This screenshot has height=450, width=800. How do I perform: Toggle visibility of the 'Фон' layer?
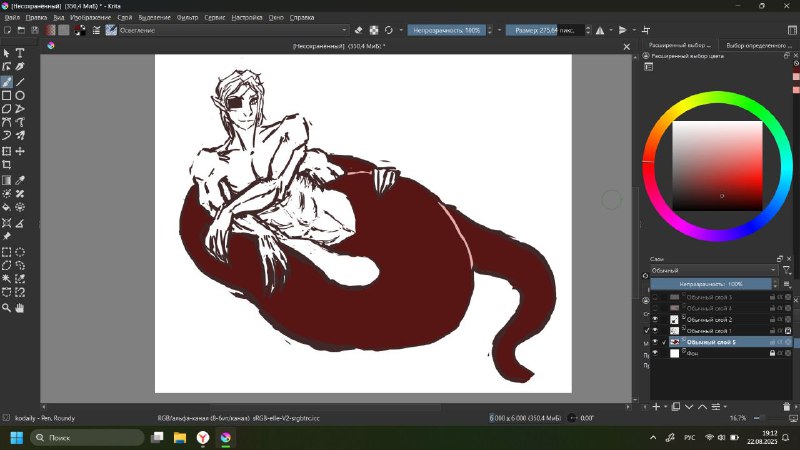click(x=655, y=353)
